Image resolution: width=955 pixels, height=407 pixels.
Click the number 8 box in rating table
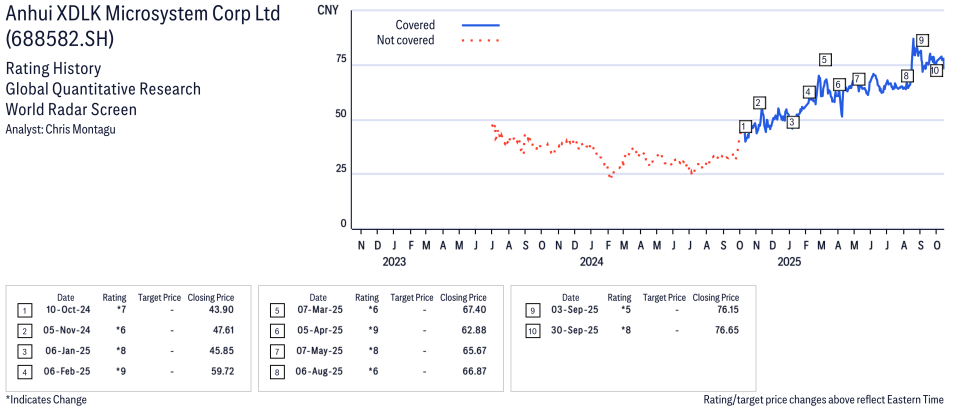click(x=276, y=372)
